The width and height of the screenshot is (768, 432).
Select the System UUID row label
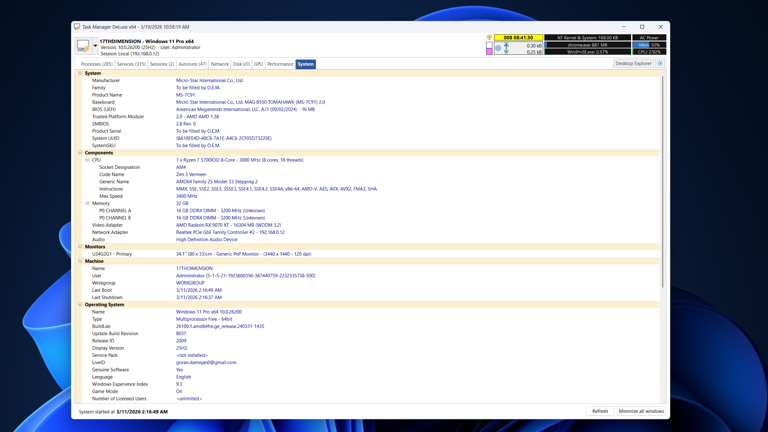105,138
